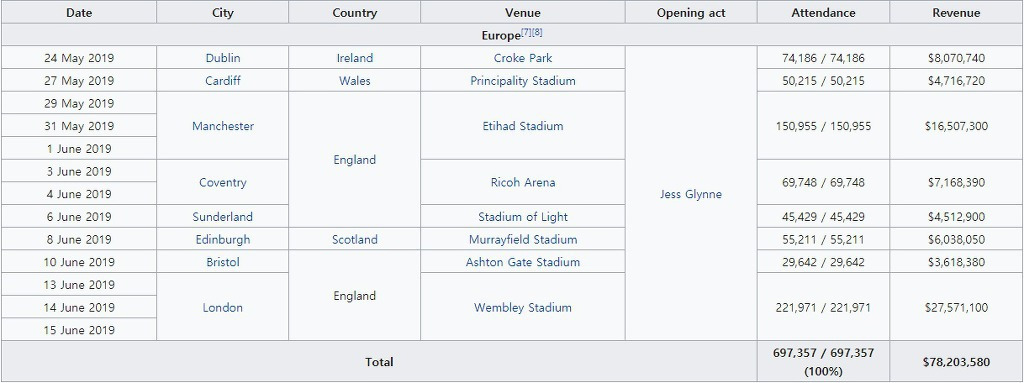The image size is (1024, 383).
Task: Click reference footnote 7 beside Europe
Action: point(526,32)
